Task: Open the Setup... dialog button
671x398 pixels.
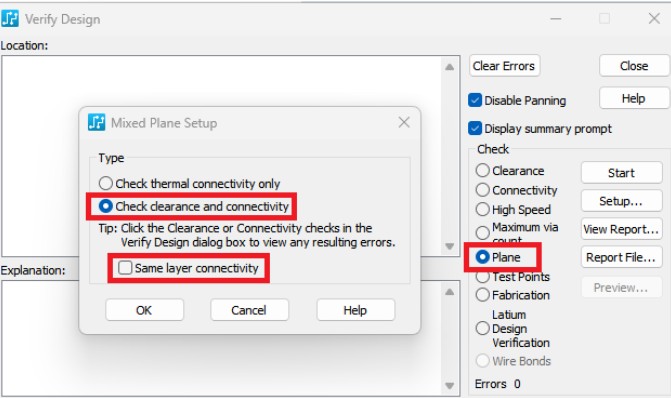Action: [621, 201]
